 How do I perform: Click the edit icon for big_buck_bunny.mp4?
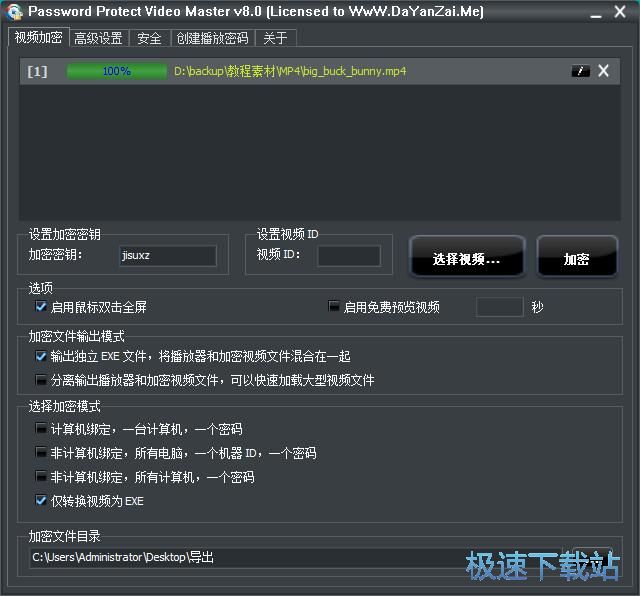(580, 71)
